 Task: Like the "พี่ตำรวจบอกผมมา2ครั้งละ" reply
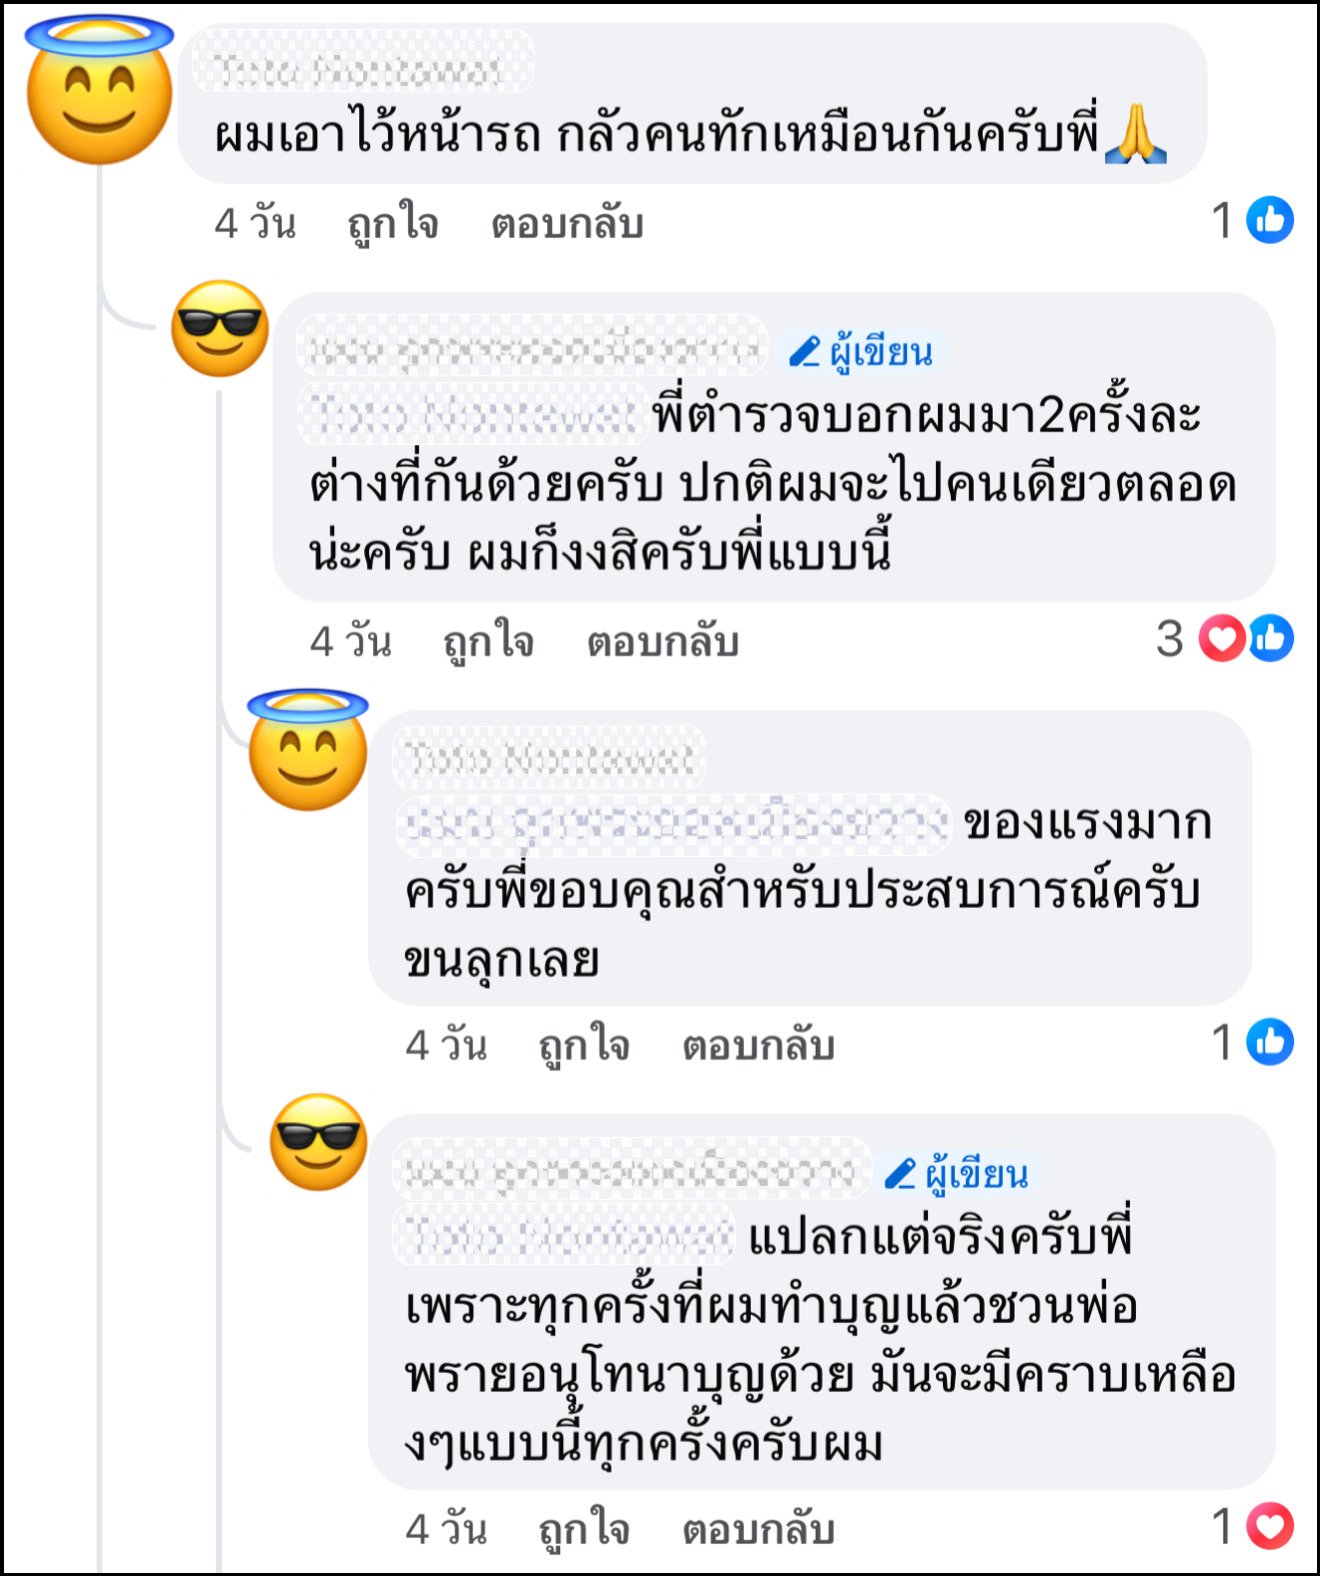[489, 641]
